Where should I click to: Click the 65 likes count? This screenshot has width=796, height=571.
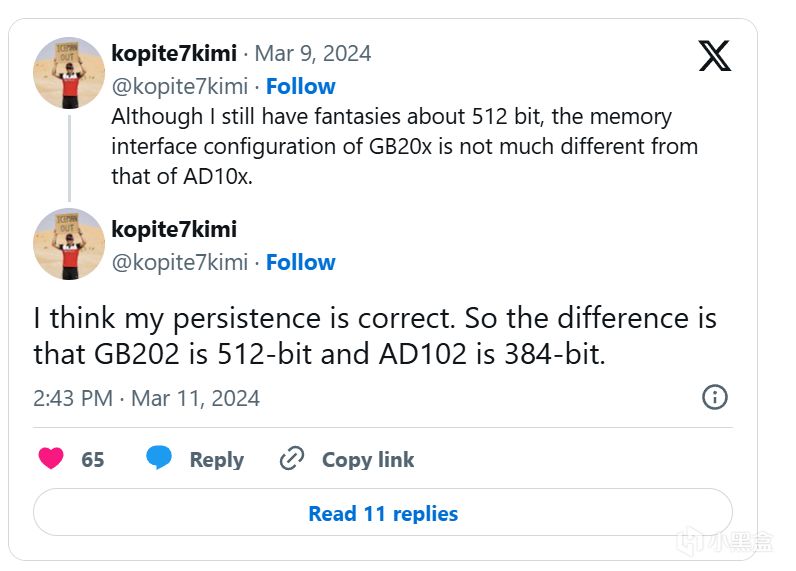point(93,459)
